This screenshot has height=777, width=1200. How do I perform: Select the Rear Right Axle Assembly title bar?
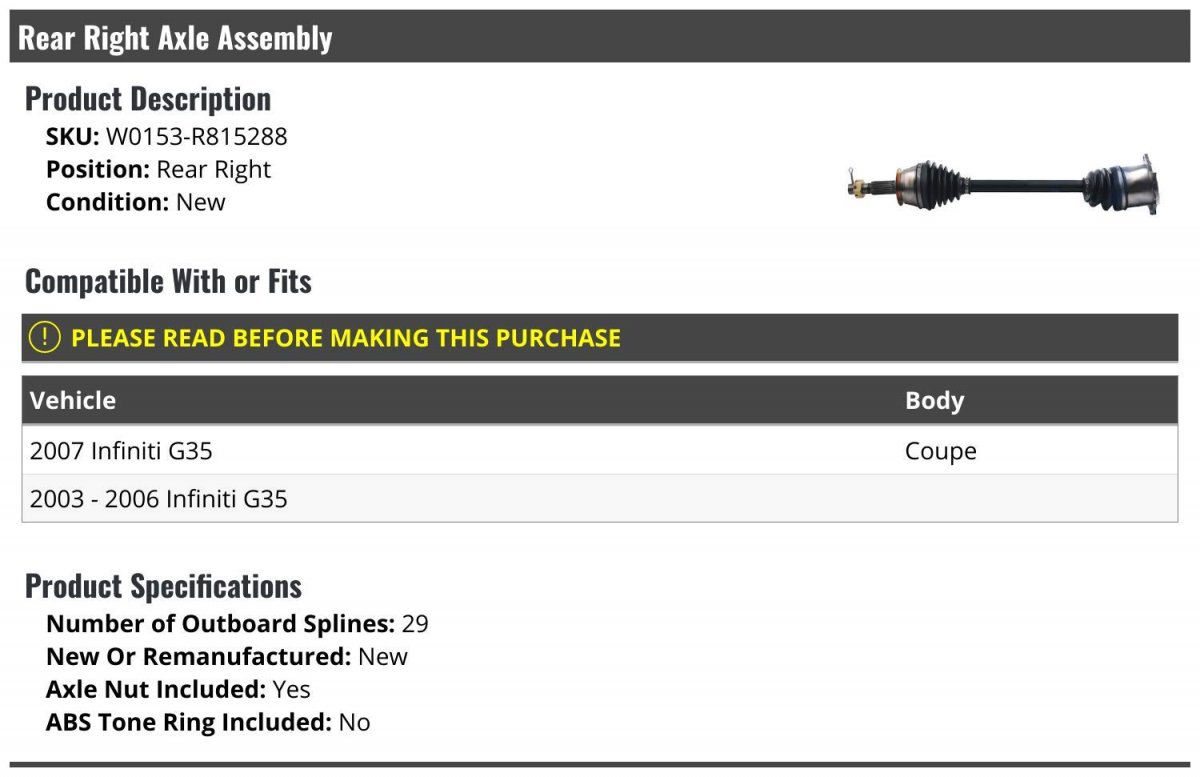click(x=600, y=37)
